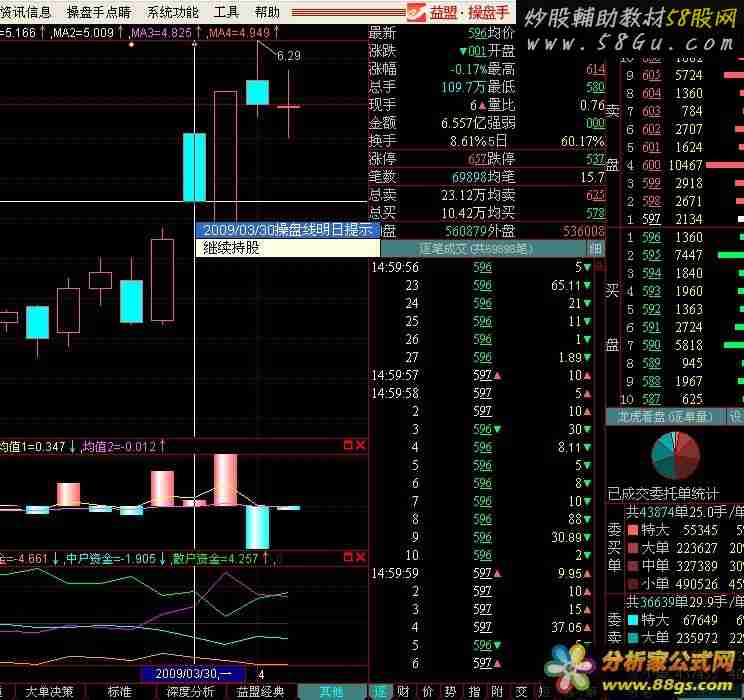Viewport: 744px width, 700px height.
Task: Select the 变 tab in bottom bar
Action: pyautogui.click(x=521, y=691)
